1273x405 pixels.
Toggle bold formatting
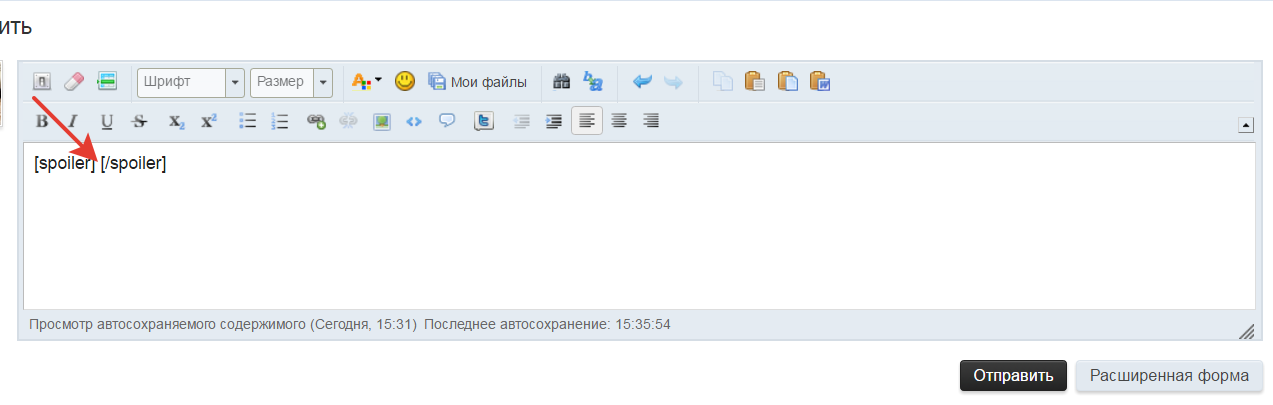pyautogui.click(x=42, y=121)
